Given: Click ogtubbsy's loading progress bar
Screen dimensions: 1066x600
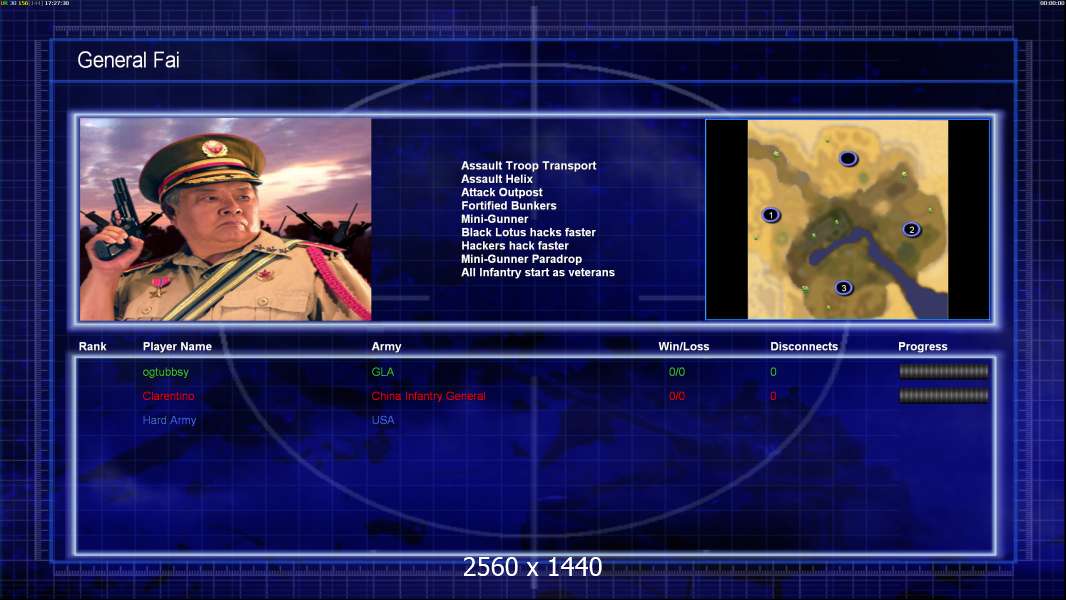Looking at the screenshot, I should click(944, 372).
